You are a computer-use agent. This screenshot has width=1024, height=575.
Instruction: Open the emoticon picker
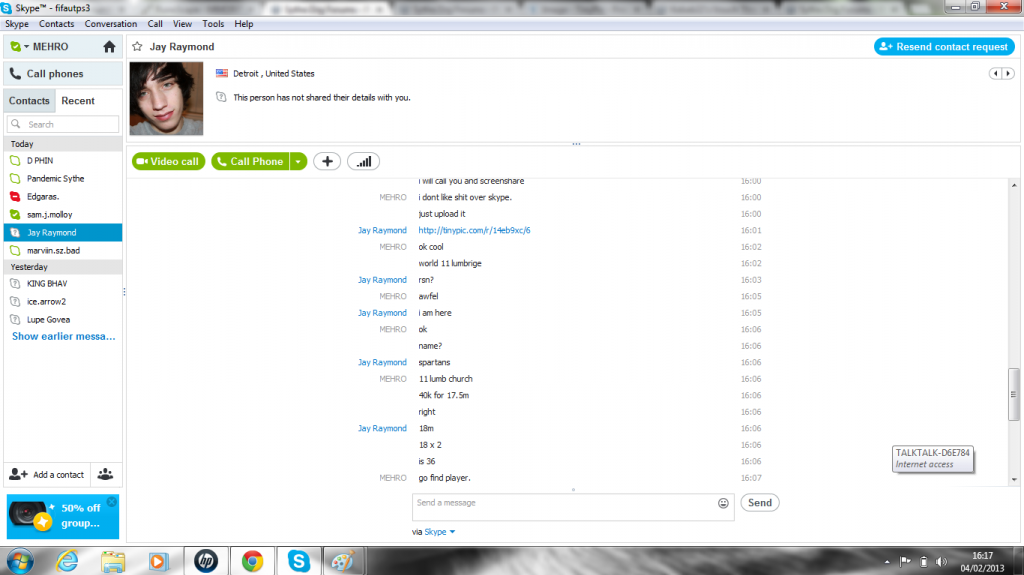coord(723,503)
